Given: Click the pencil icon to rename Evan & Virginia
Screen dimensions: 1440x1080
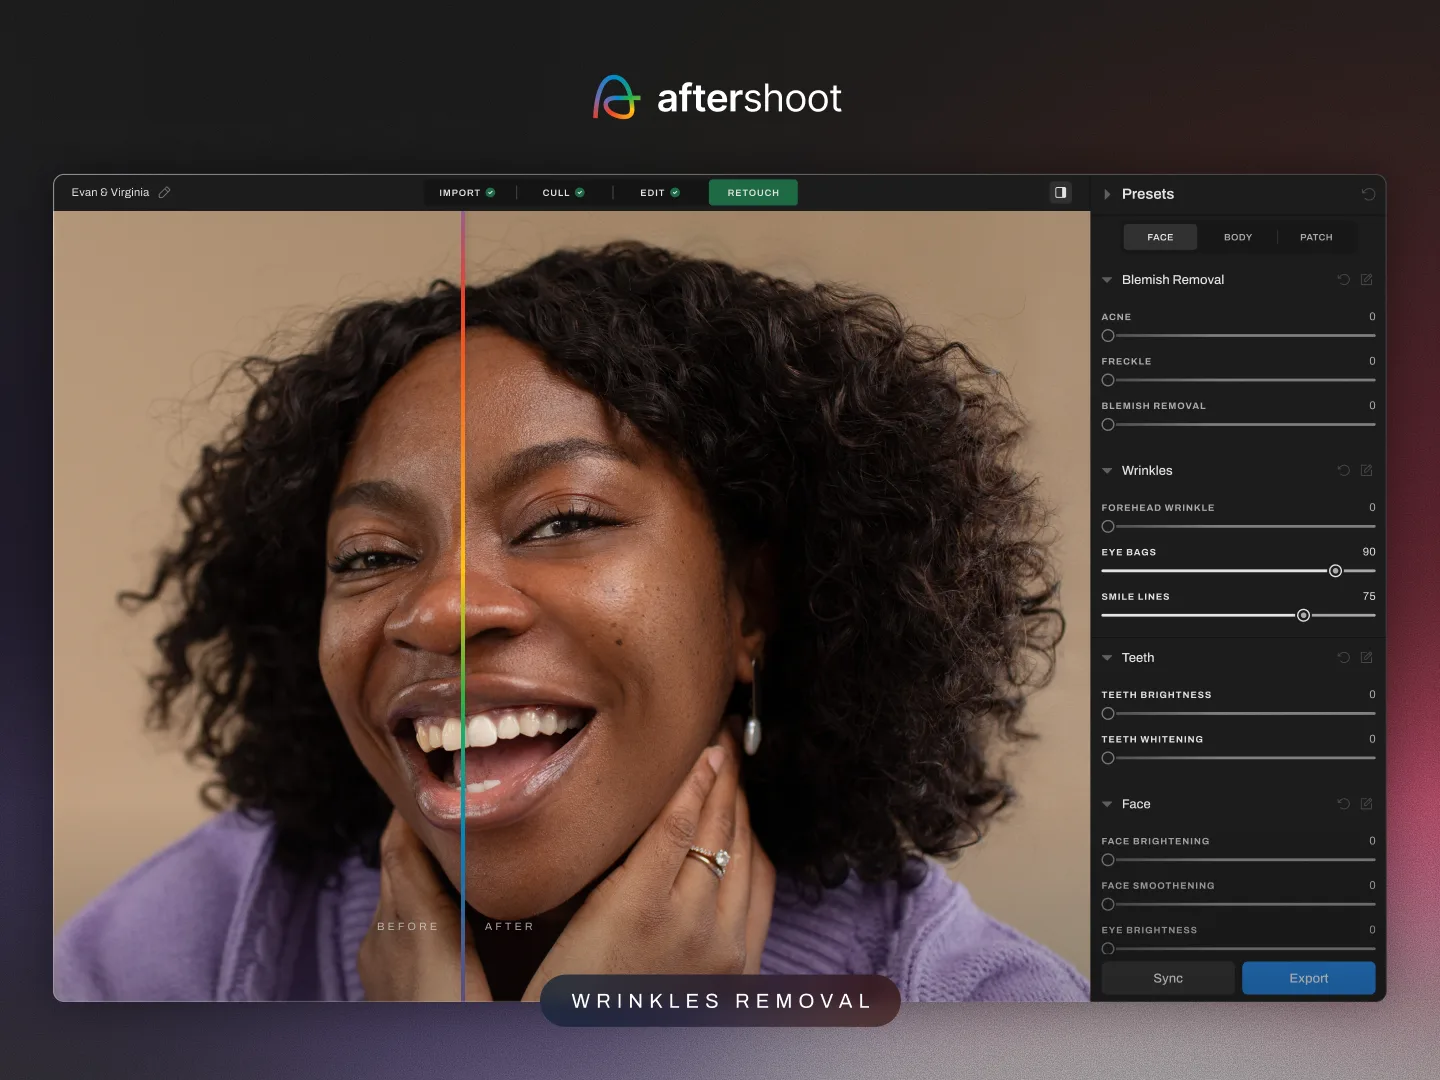Looking at the screenshot, I should 165,192.
